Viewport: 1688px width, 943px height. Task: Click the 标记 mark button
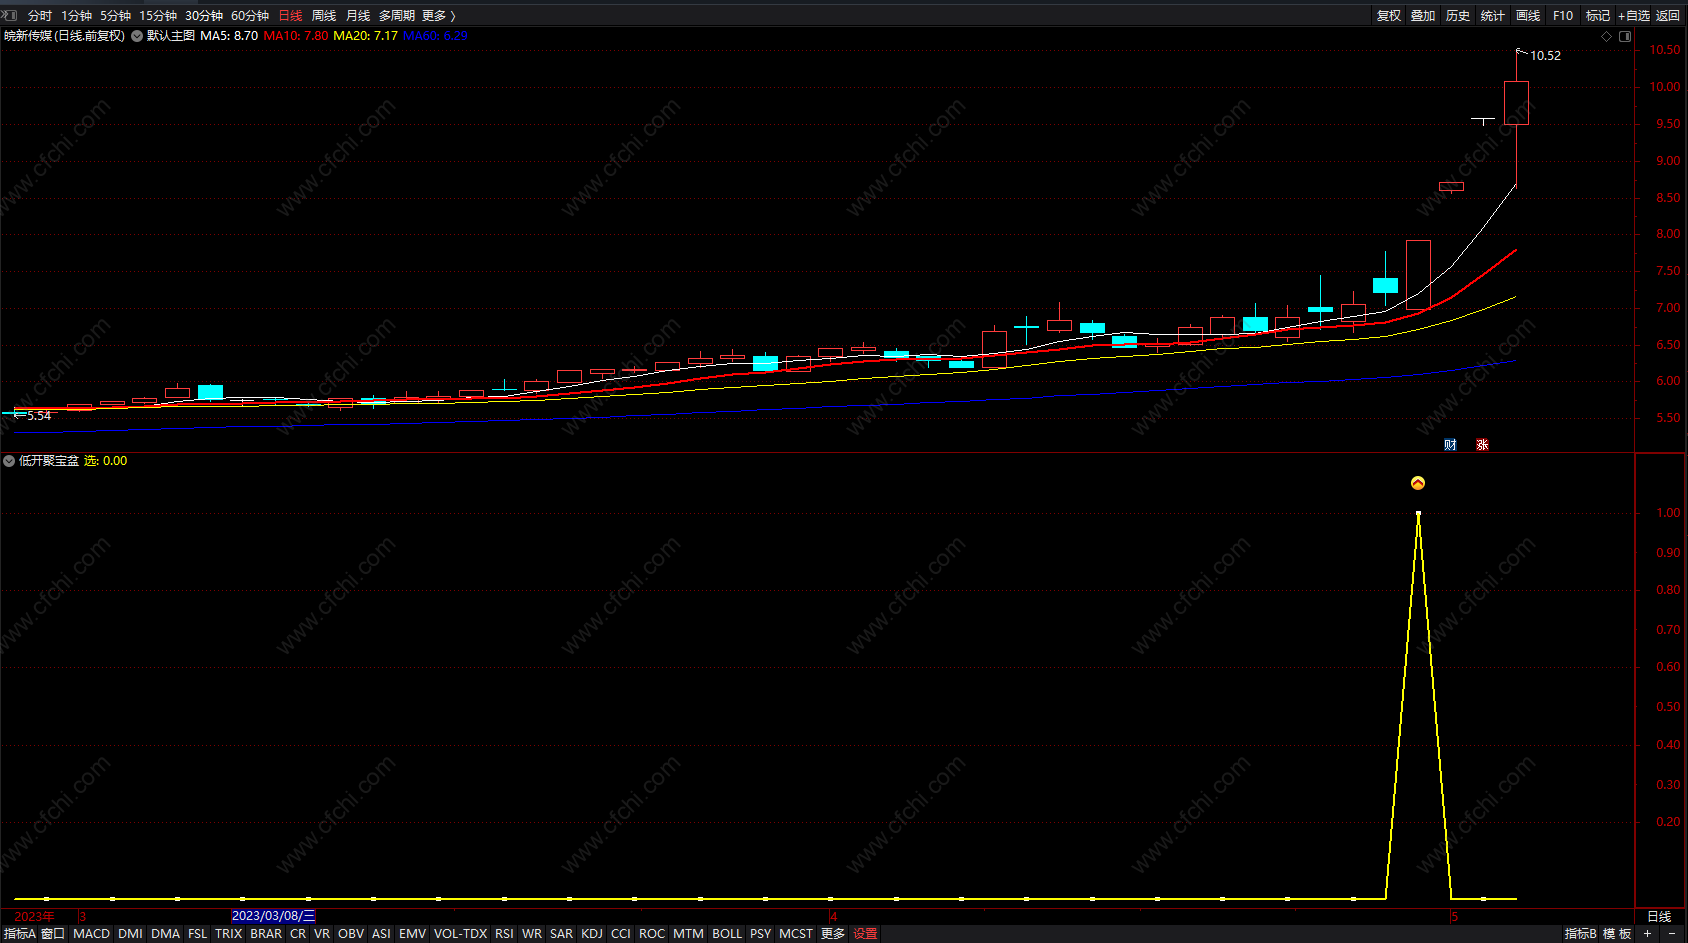pyautogui.click(x=1598, y=16)
